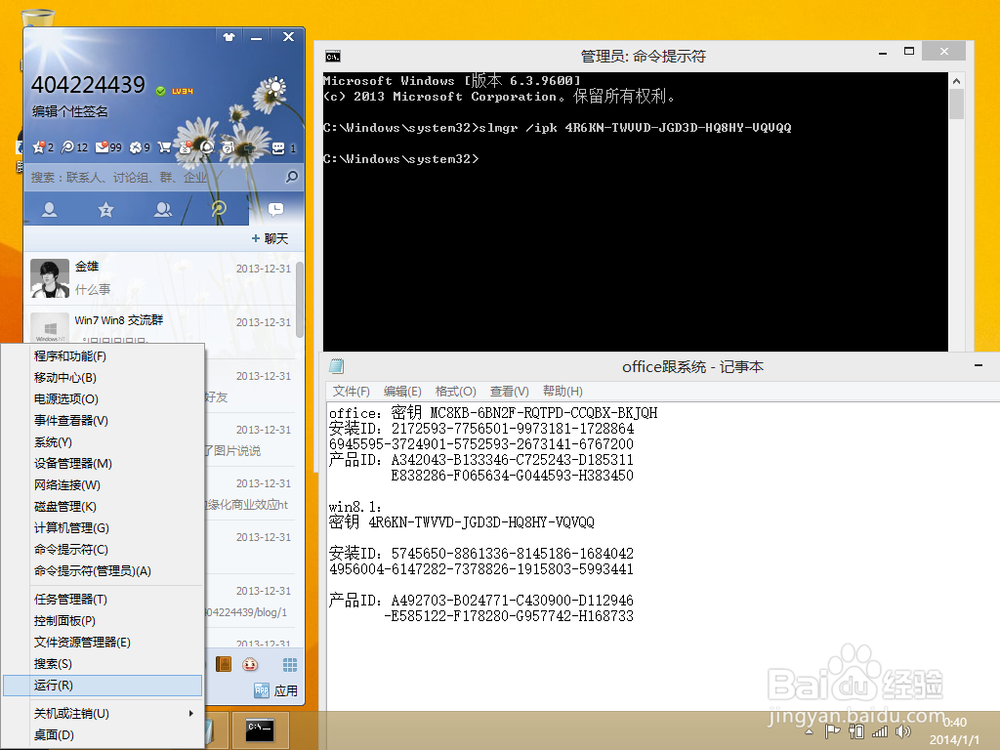The image size is (1000, 750).
Task: Open the app grid icon in QQ
Action: [290, 665]
